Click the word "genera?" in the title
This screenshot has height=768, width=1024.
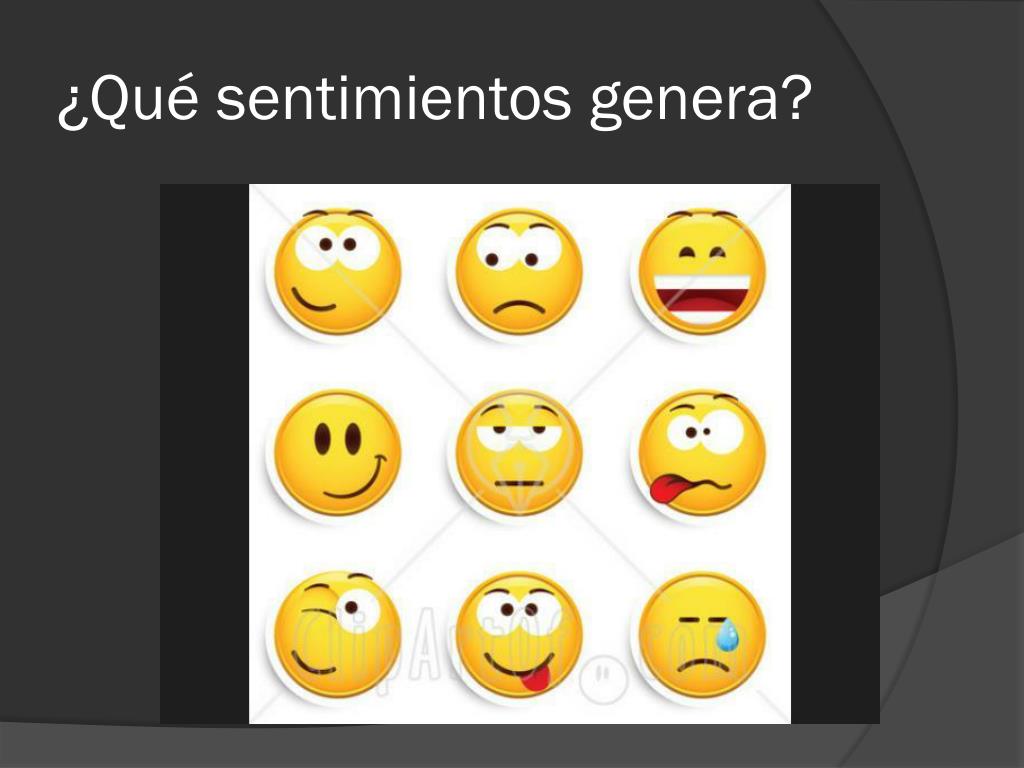coord(700,102)
